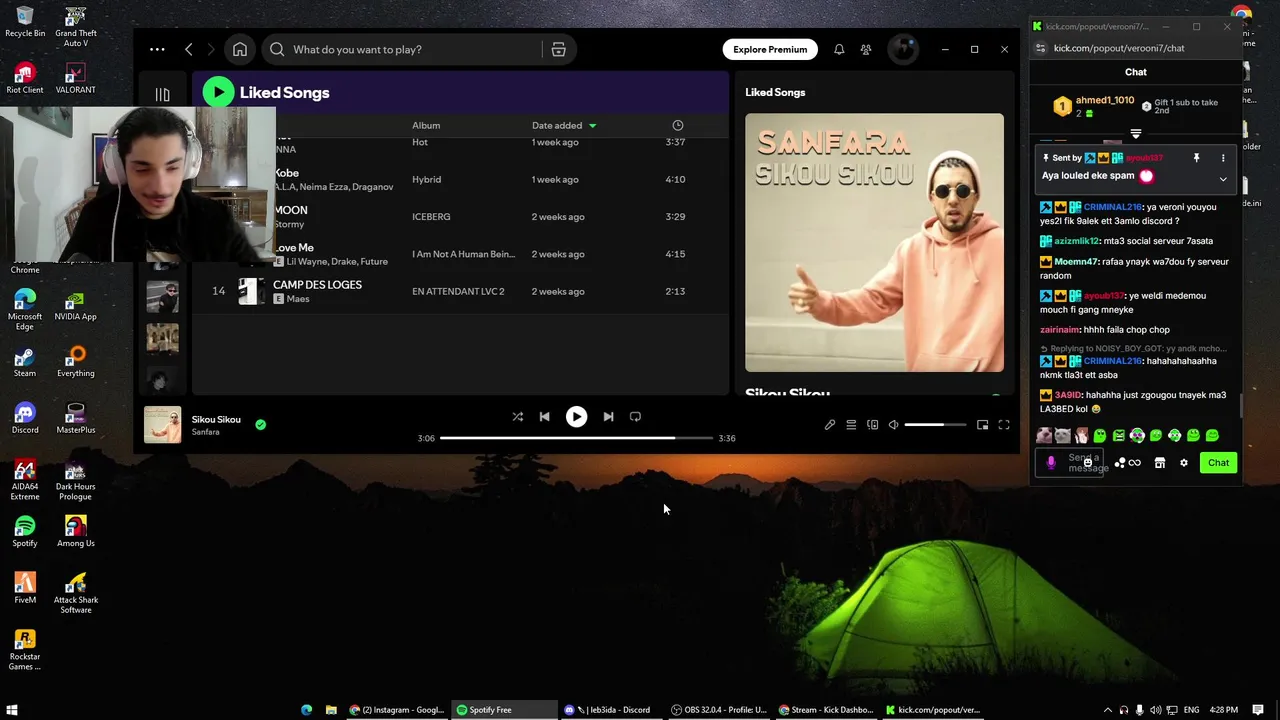Open Connect to a device
The height and width of the screenshot is (720, 1280).
(872, 425)
